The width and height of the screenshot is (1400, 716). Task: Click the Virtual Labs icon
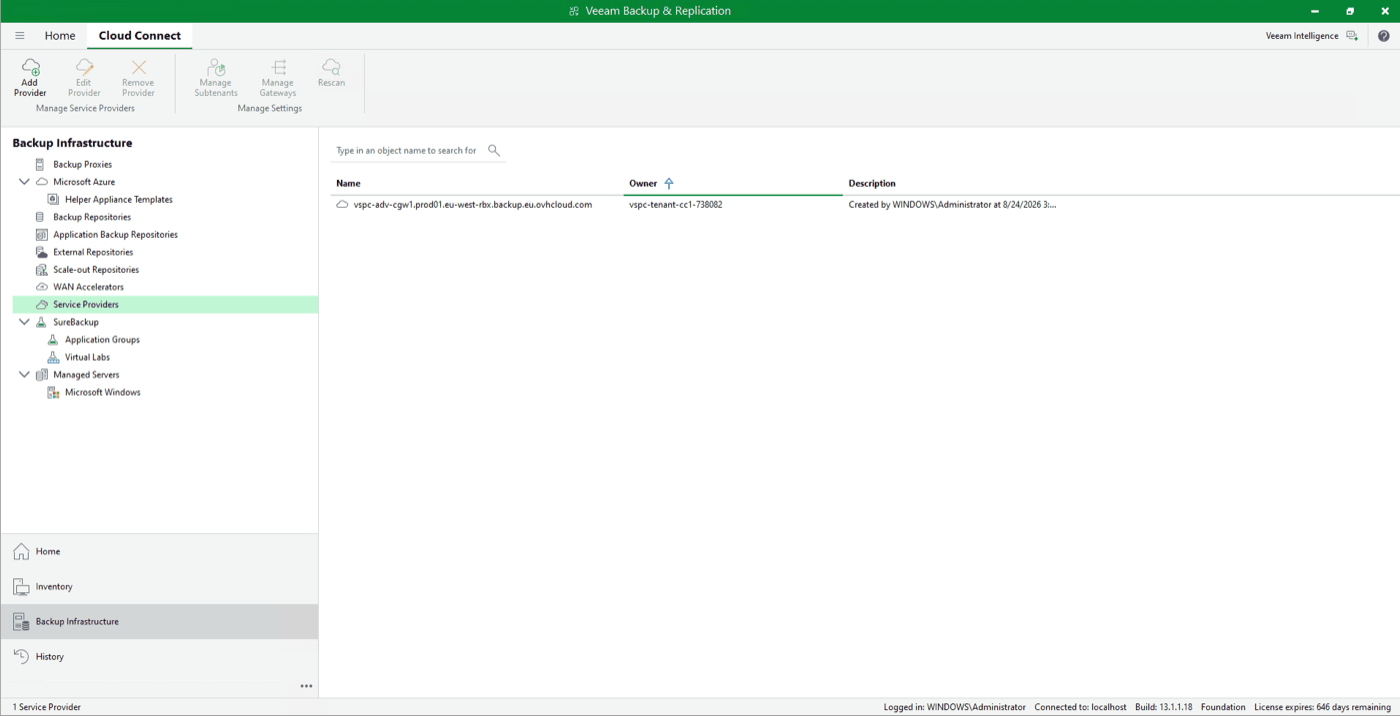coord(54,357)
